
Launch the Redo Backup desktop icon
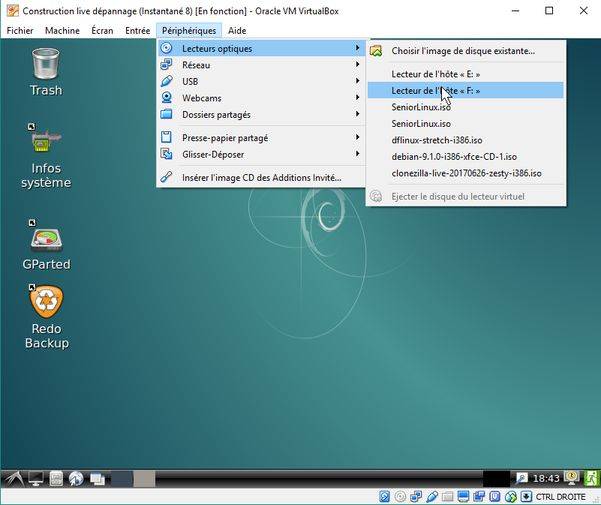pos(46,317)
